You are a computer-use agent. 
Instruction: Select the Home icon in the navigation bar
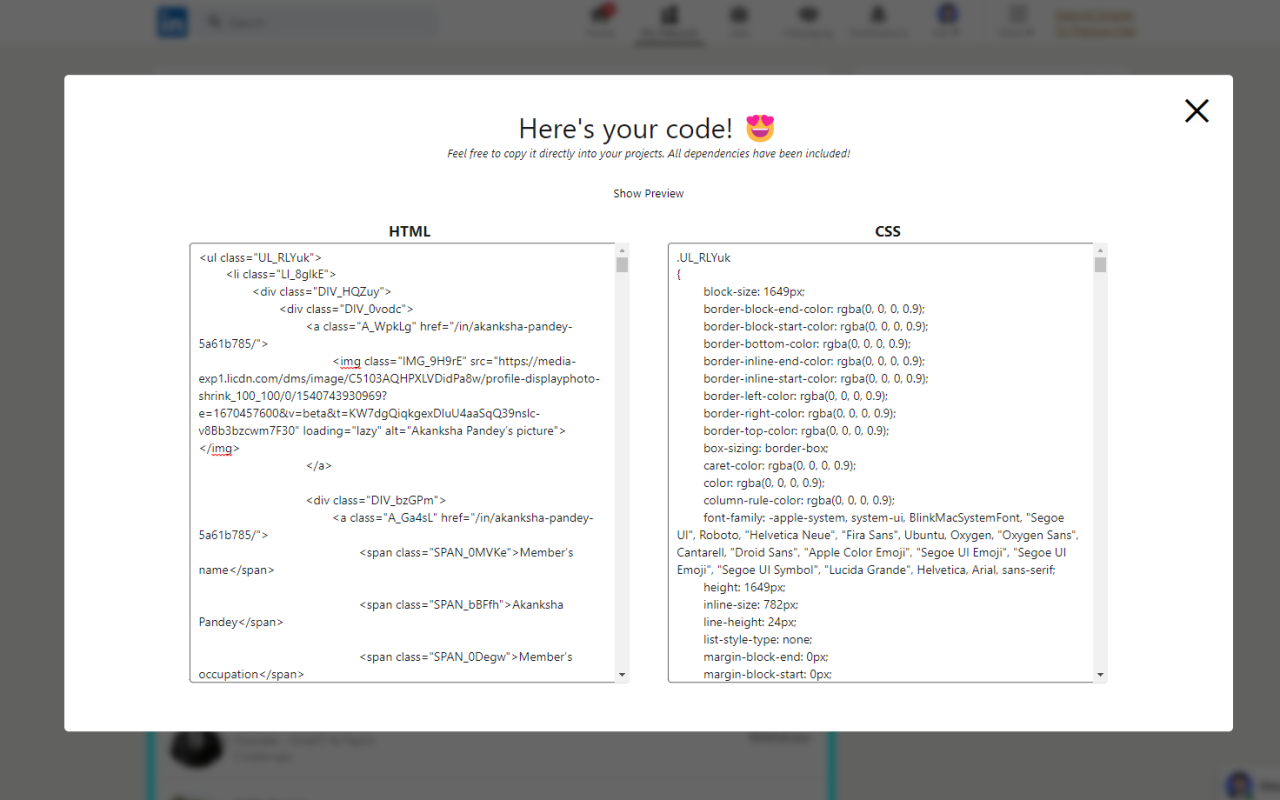tap(600, 20)
